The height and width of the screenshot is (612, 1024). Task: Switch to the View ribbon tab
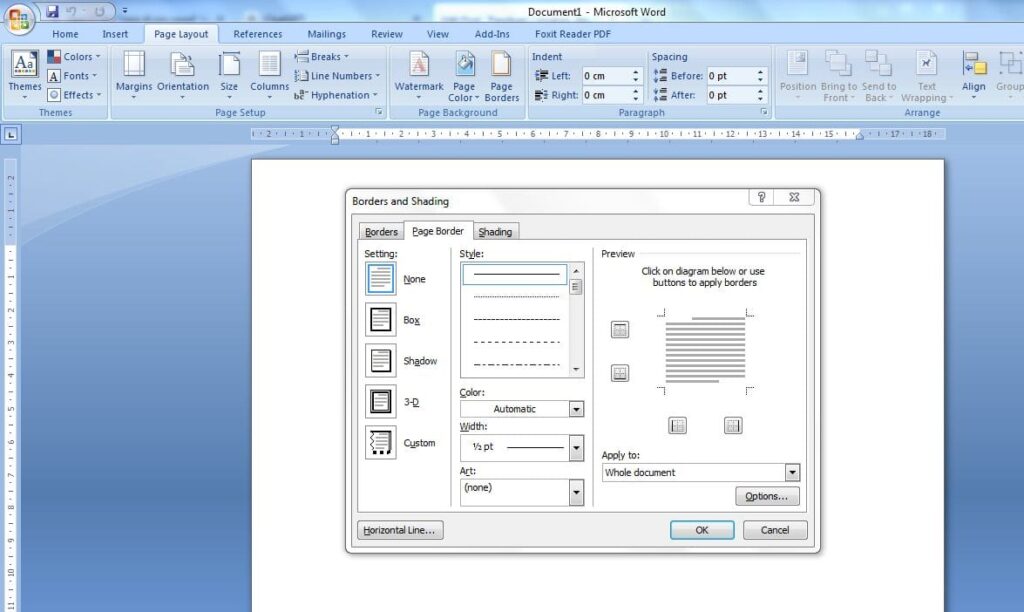(438, 34)
